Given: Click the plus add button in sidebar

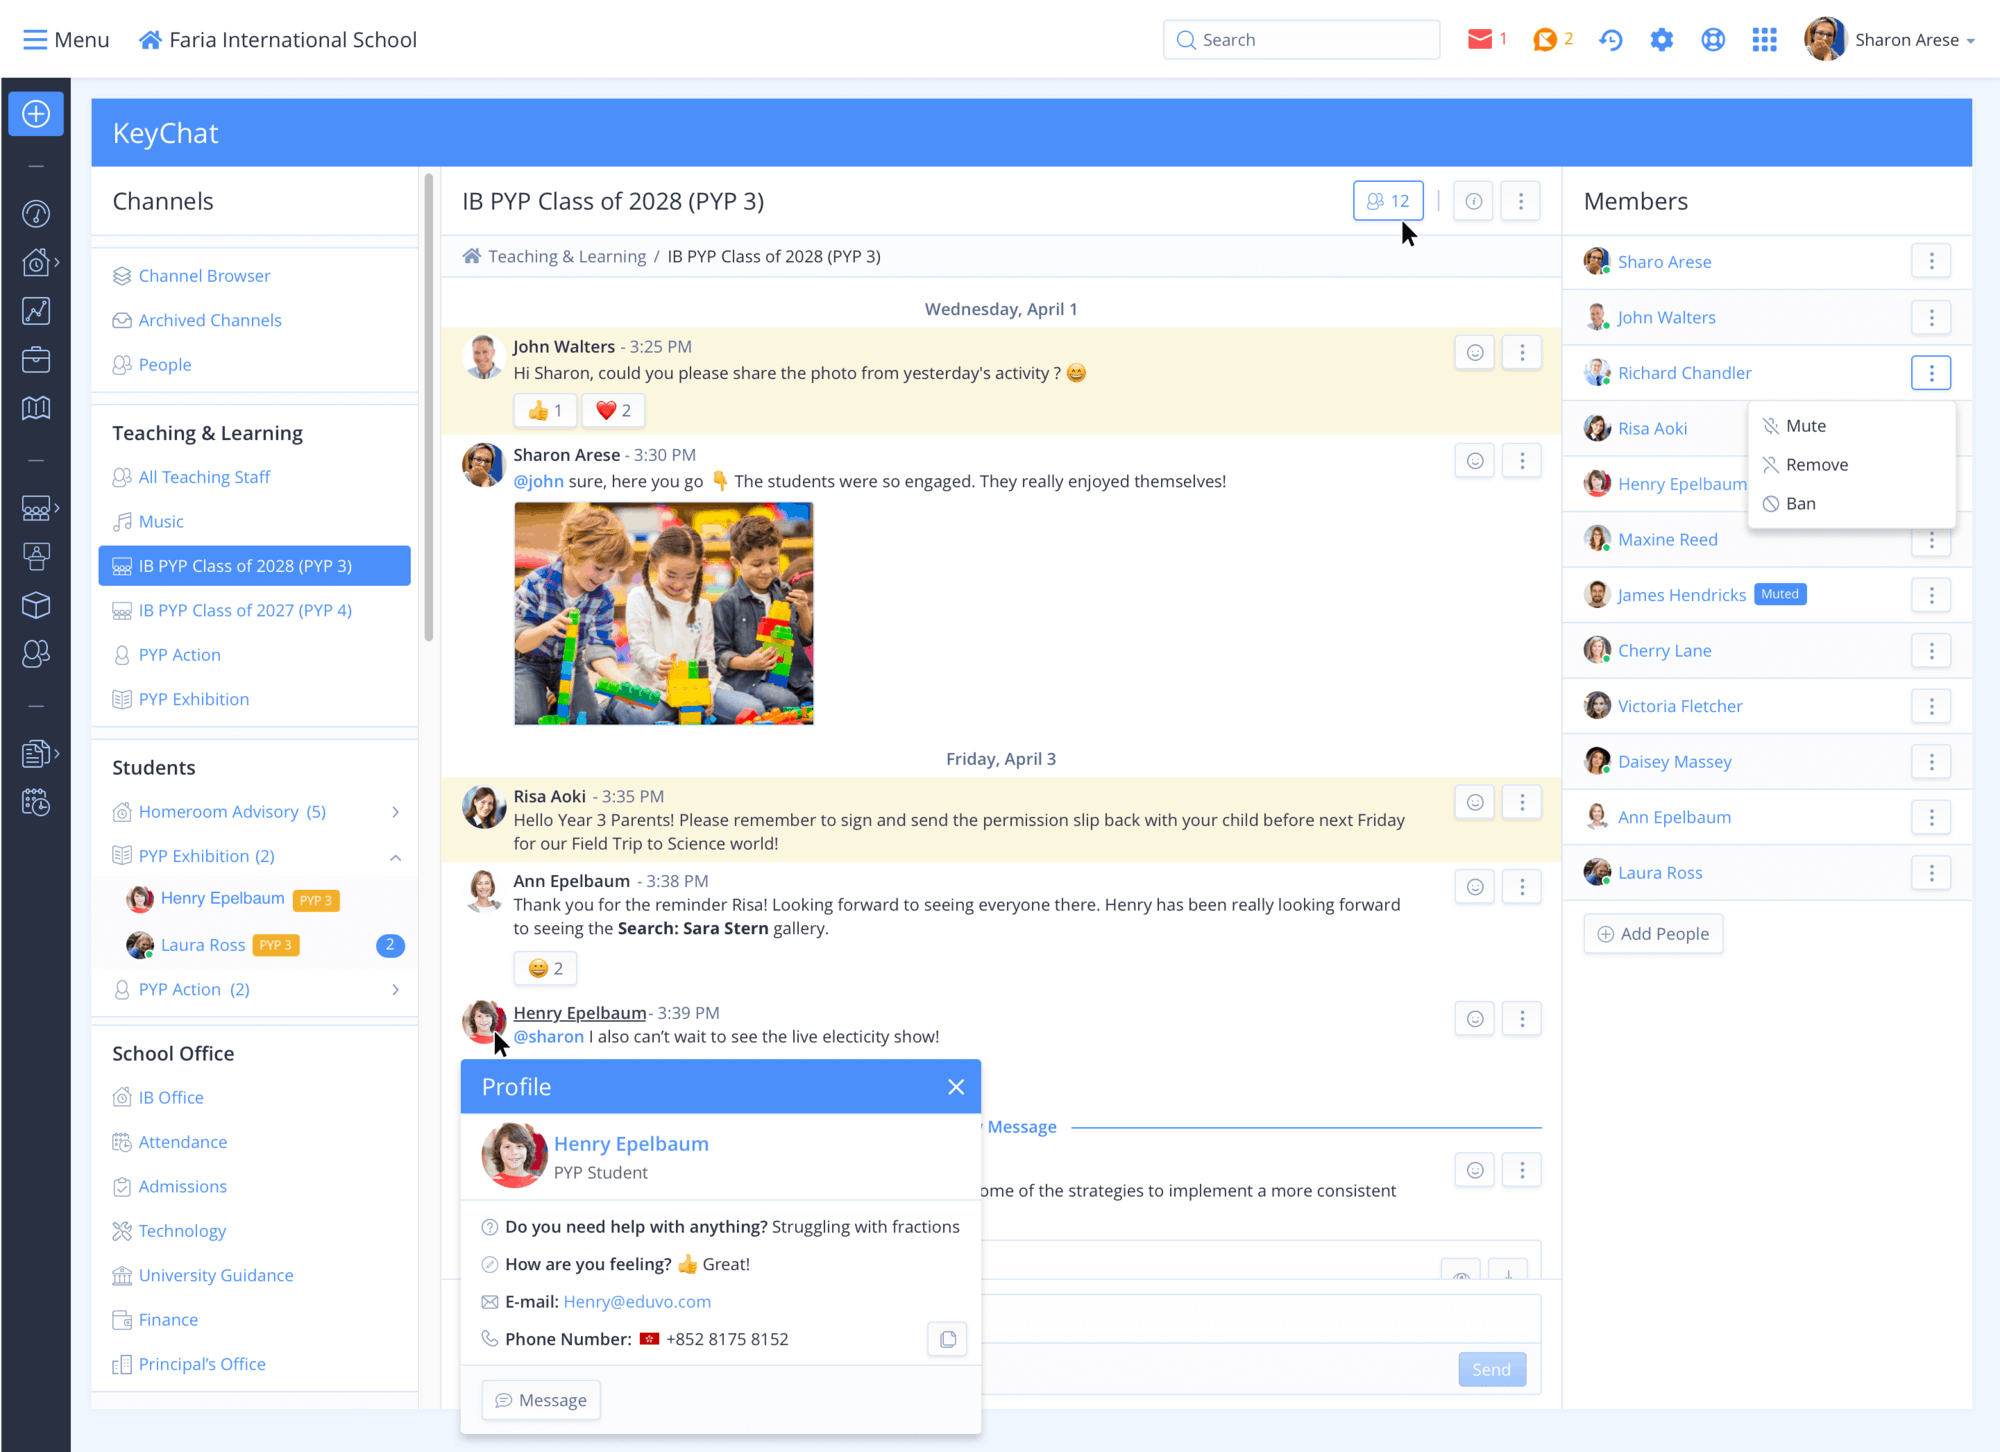Looking at the screenshot, I should click(36, 114).
